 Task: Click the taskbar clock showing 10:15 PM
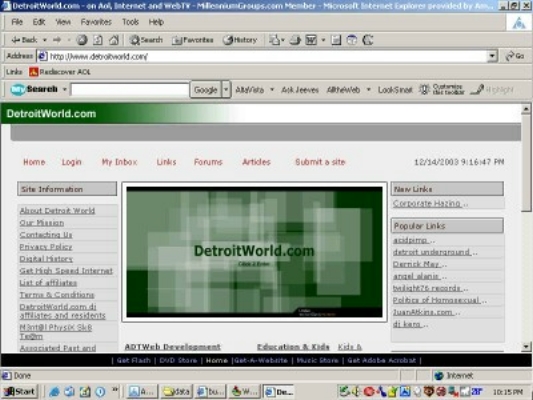pyautogui.click(x=508, y=392)
